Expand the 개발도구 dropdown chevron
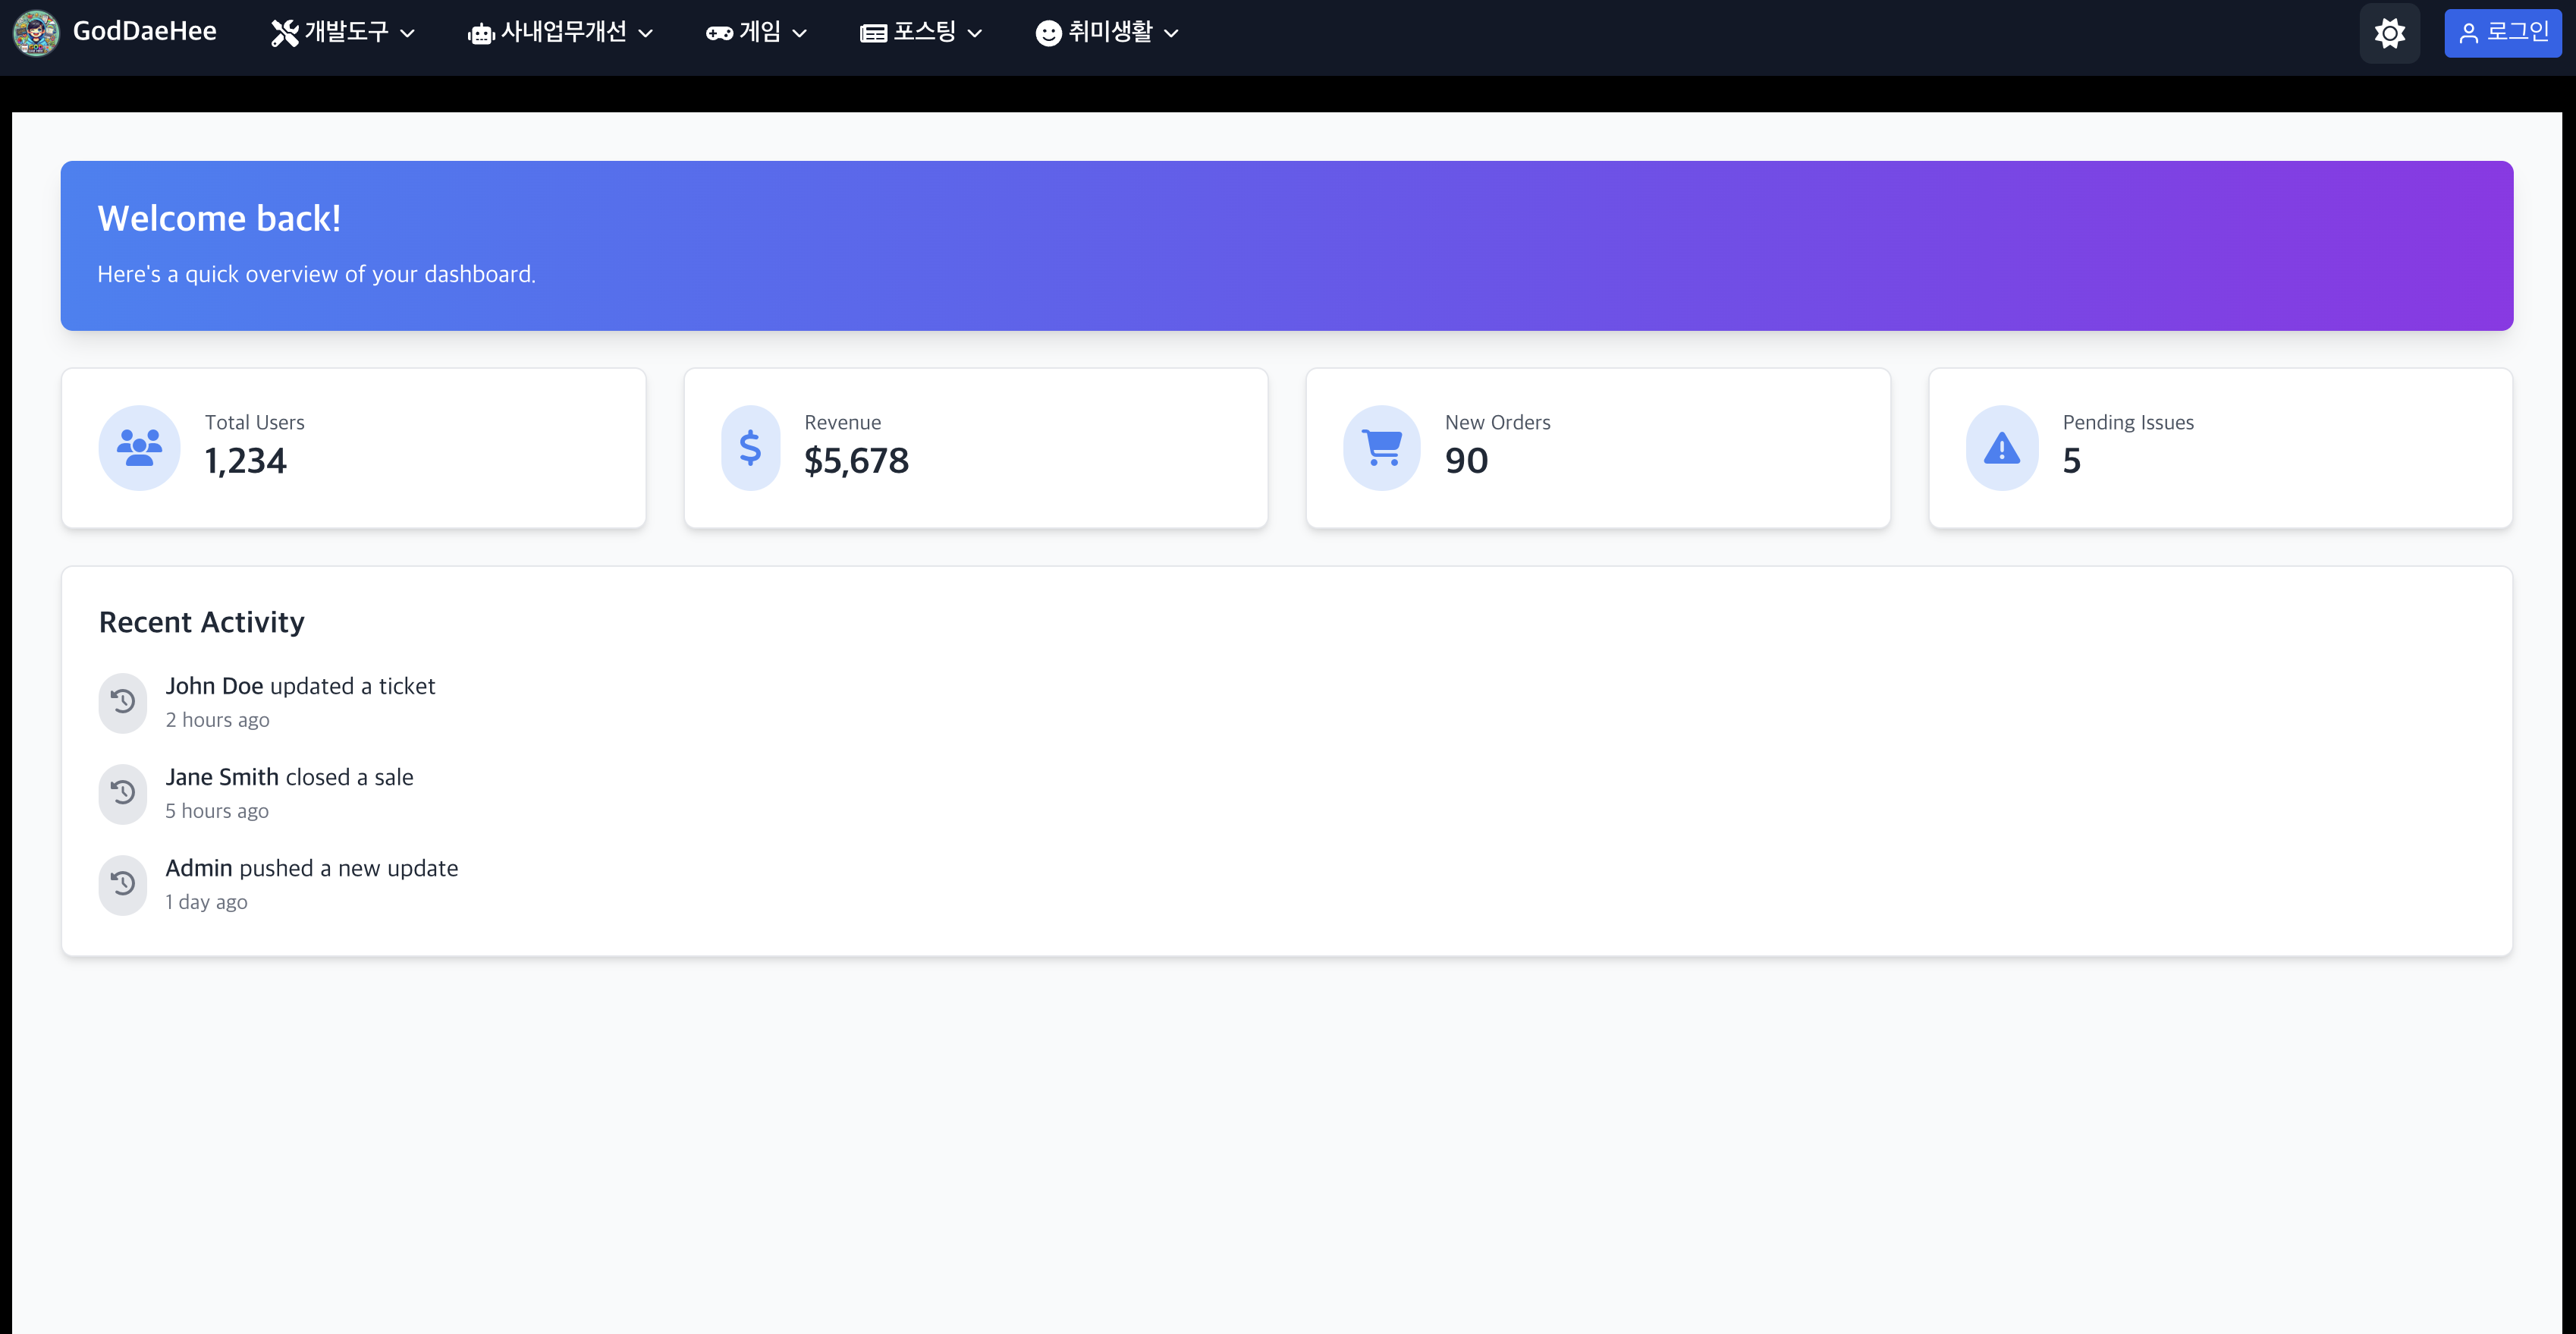Screen dimensions: 2576x1334 pyautogui.click(x=407, y=33)
